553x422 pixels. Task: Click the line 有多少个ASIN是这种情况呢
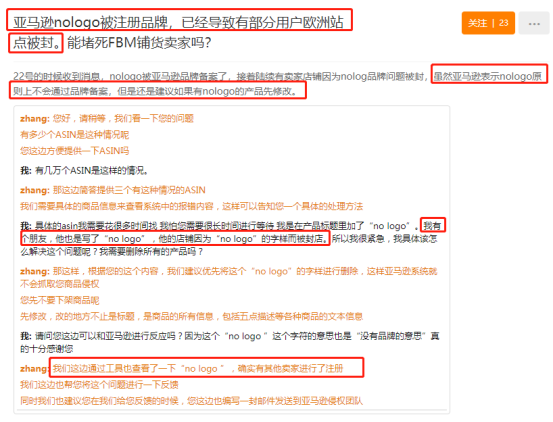point(74,134)
